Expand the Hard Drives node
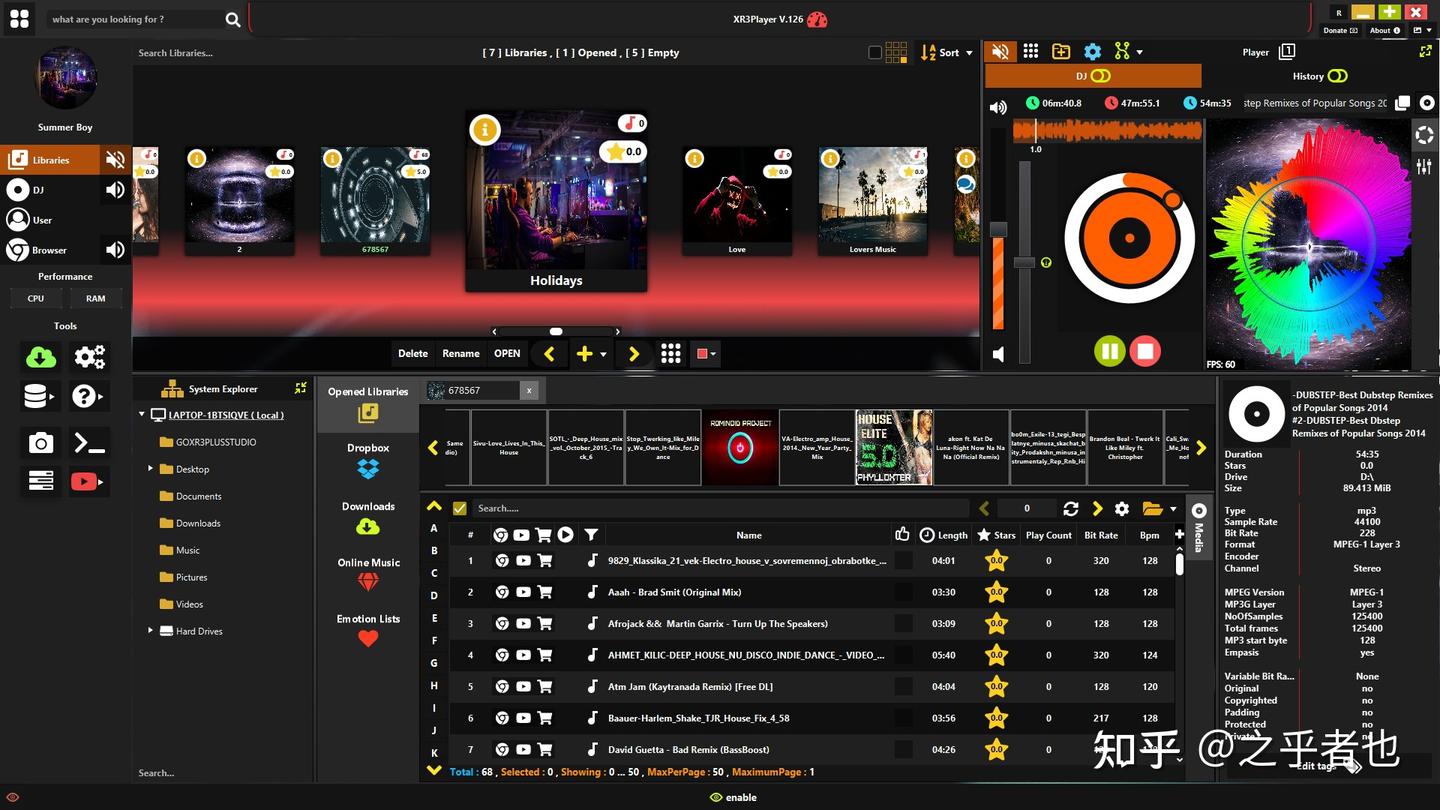 tap(151, 631)
